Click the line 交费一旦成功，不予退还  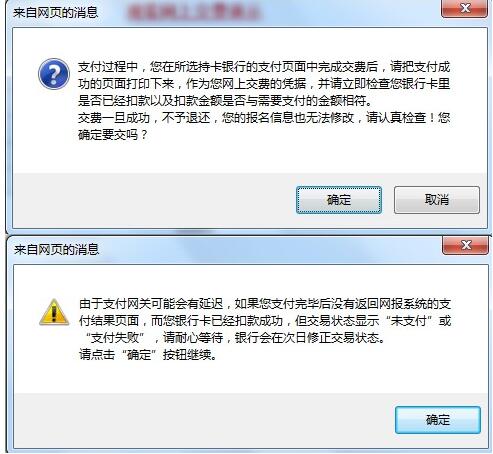144,118
